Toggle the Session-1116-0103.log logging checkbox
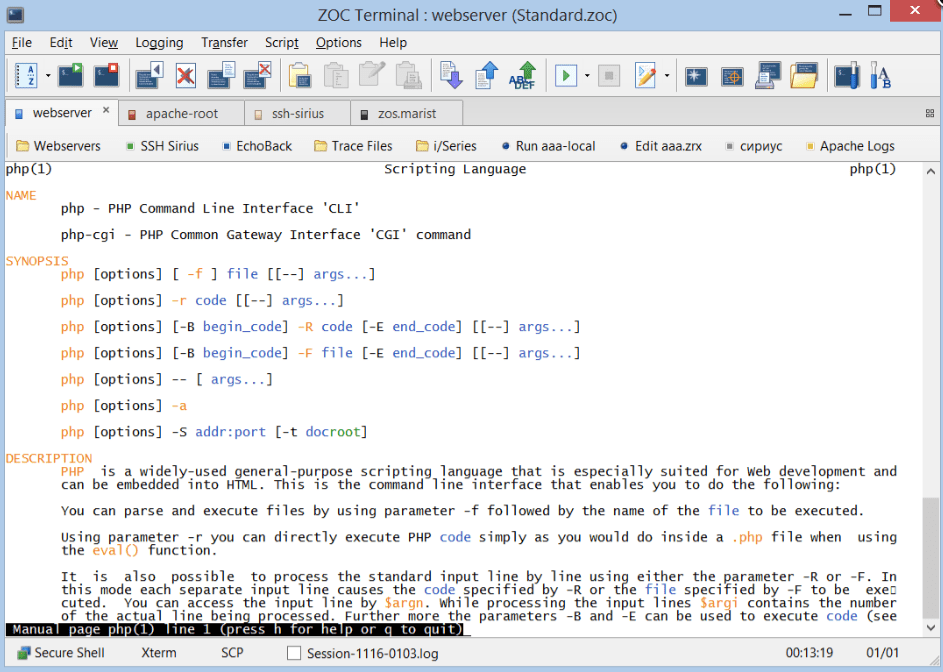 click(x=294, y=653)
